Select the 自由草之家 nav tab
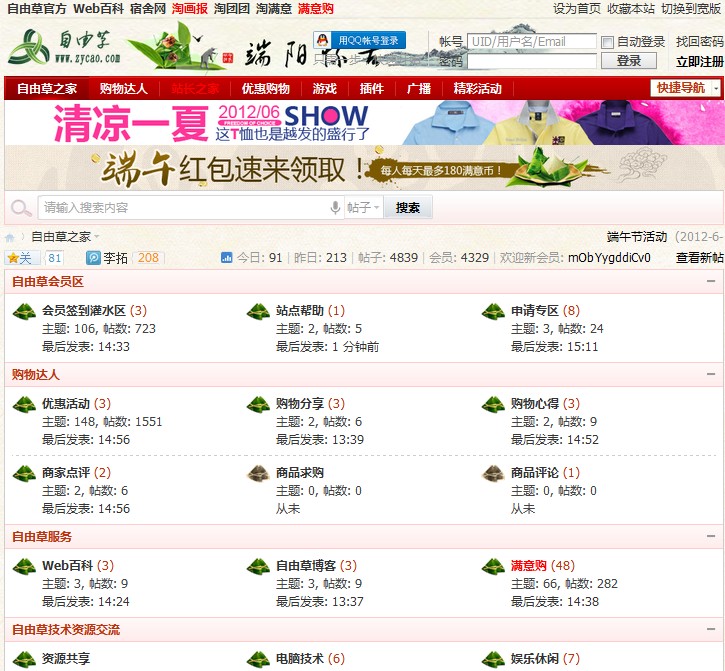 click(47, 88)
